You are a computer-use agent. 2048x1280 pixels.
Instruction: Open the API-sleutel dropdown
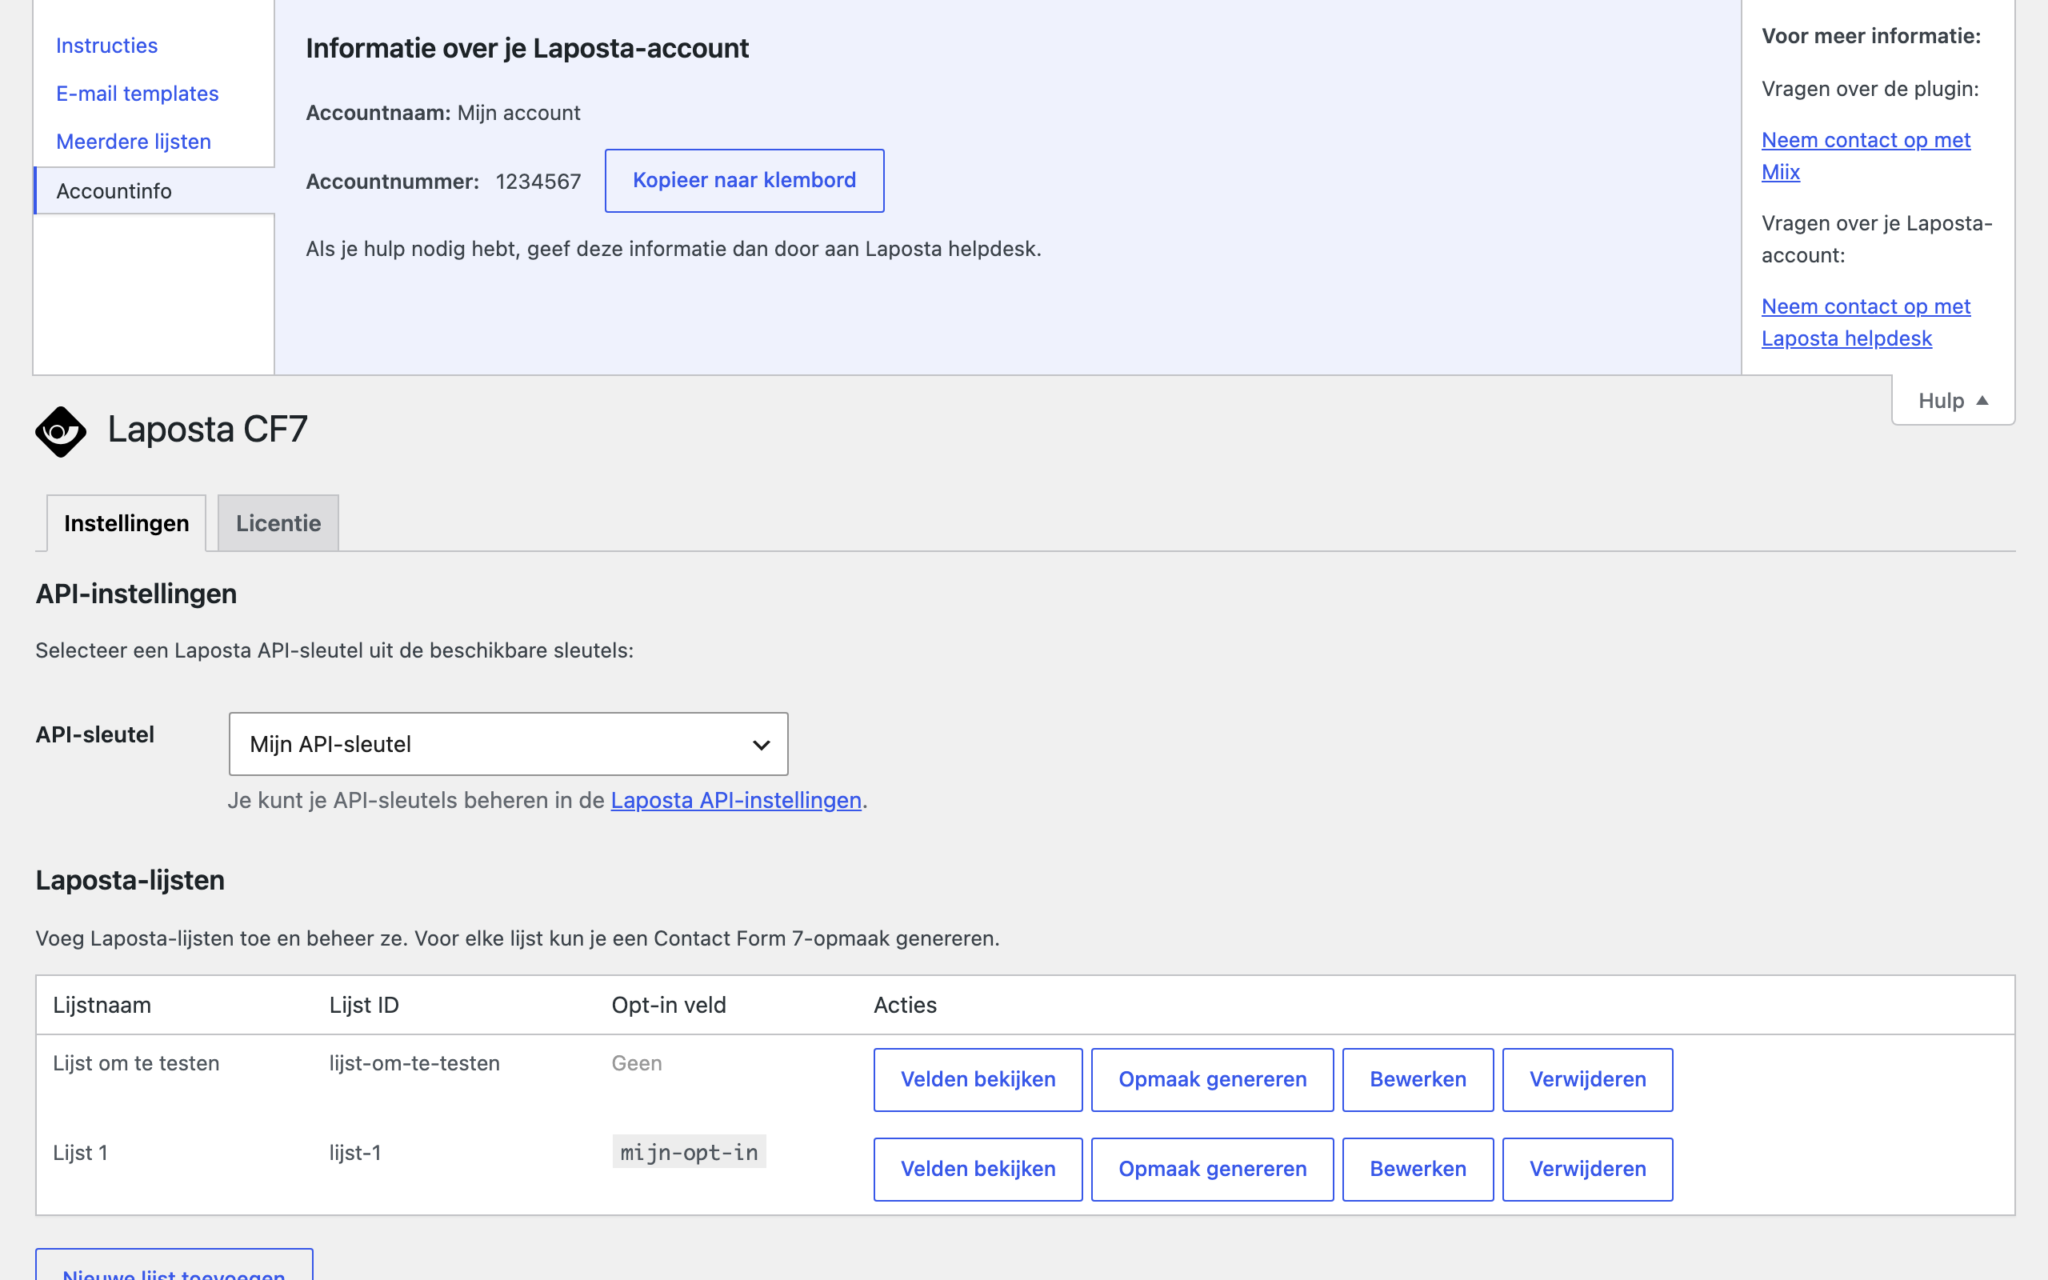(x=508, y=744)
